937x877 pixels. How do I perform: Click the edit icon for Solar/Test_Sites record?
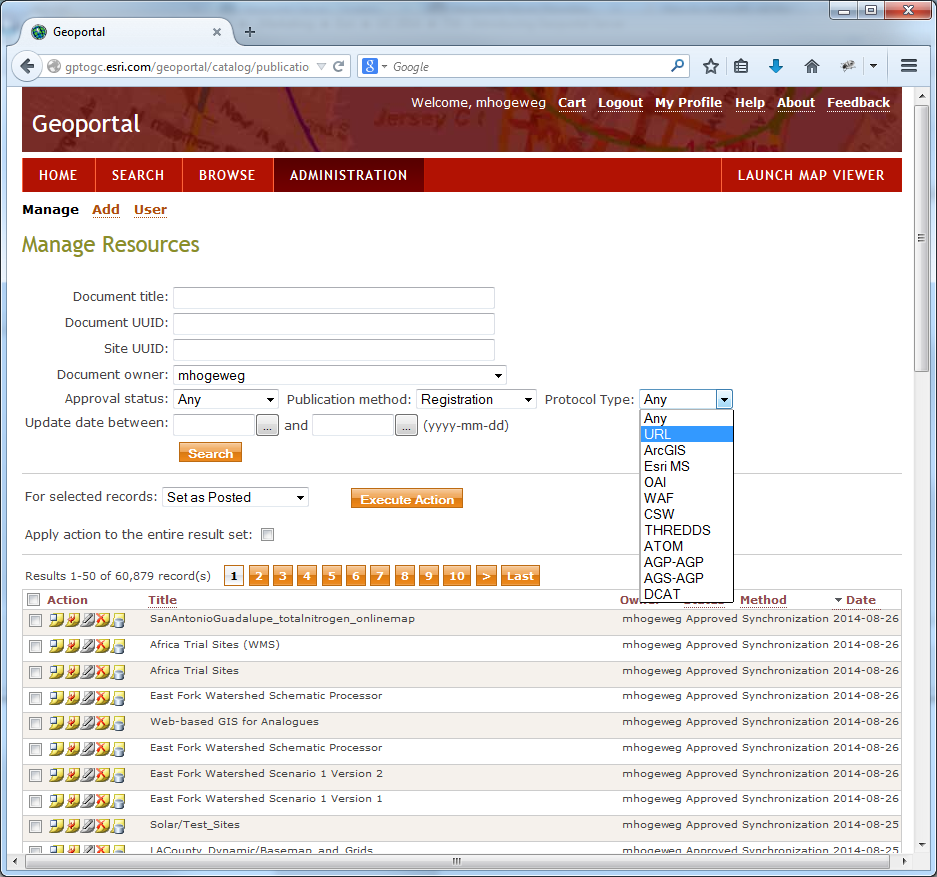87,826
